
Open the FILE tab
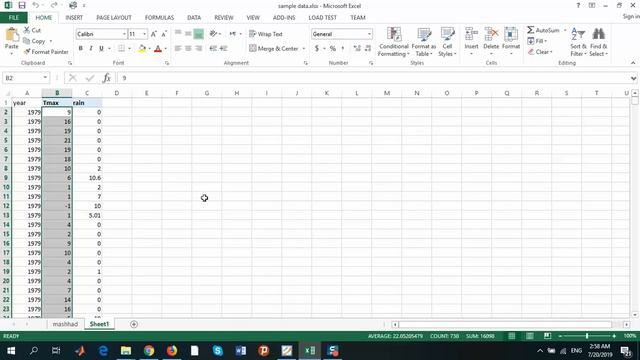point(13,18)
